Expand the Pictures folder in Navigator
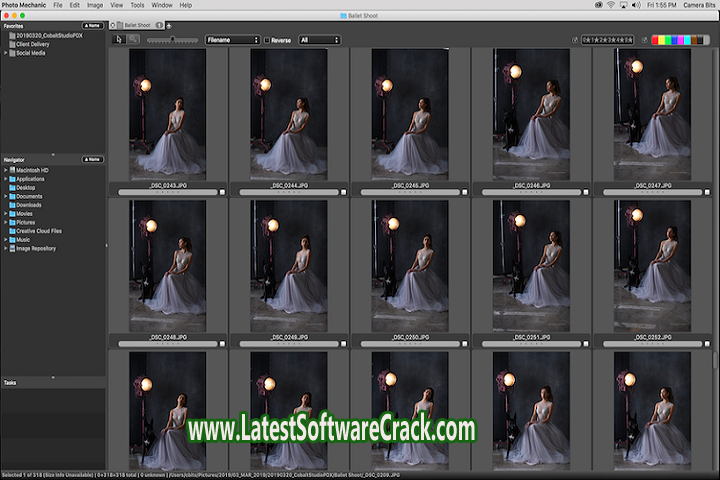Viewport: 720px width, 480px height. tap(5, 222)
